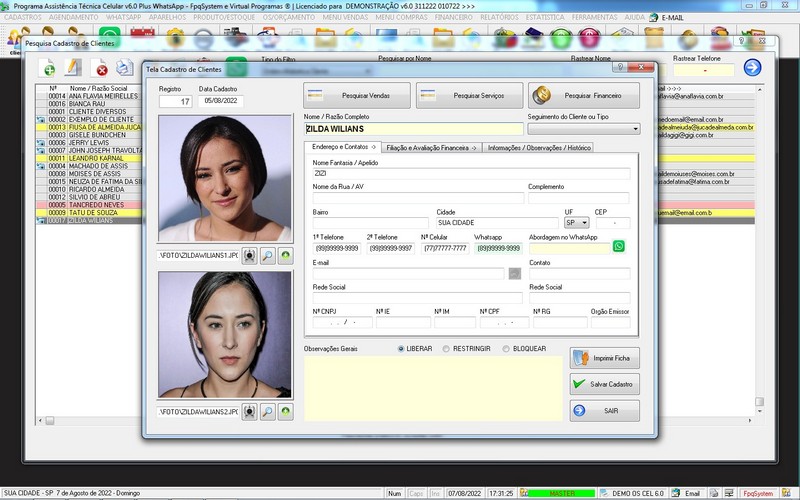Open the E-MAIL menu item
Viewport: 800px width, 500px height.
tap(667, 17)
